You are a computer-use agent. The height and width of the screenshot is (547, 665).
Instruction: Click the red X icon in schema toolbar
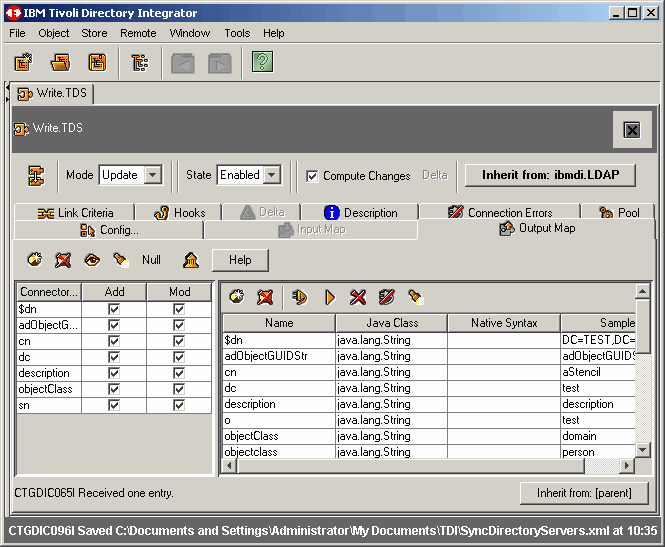point(358,297)
